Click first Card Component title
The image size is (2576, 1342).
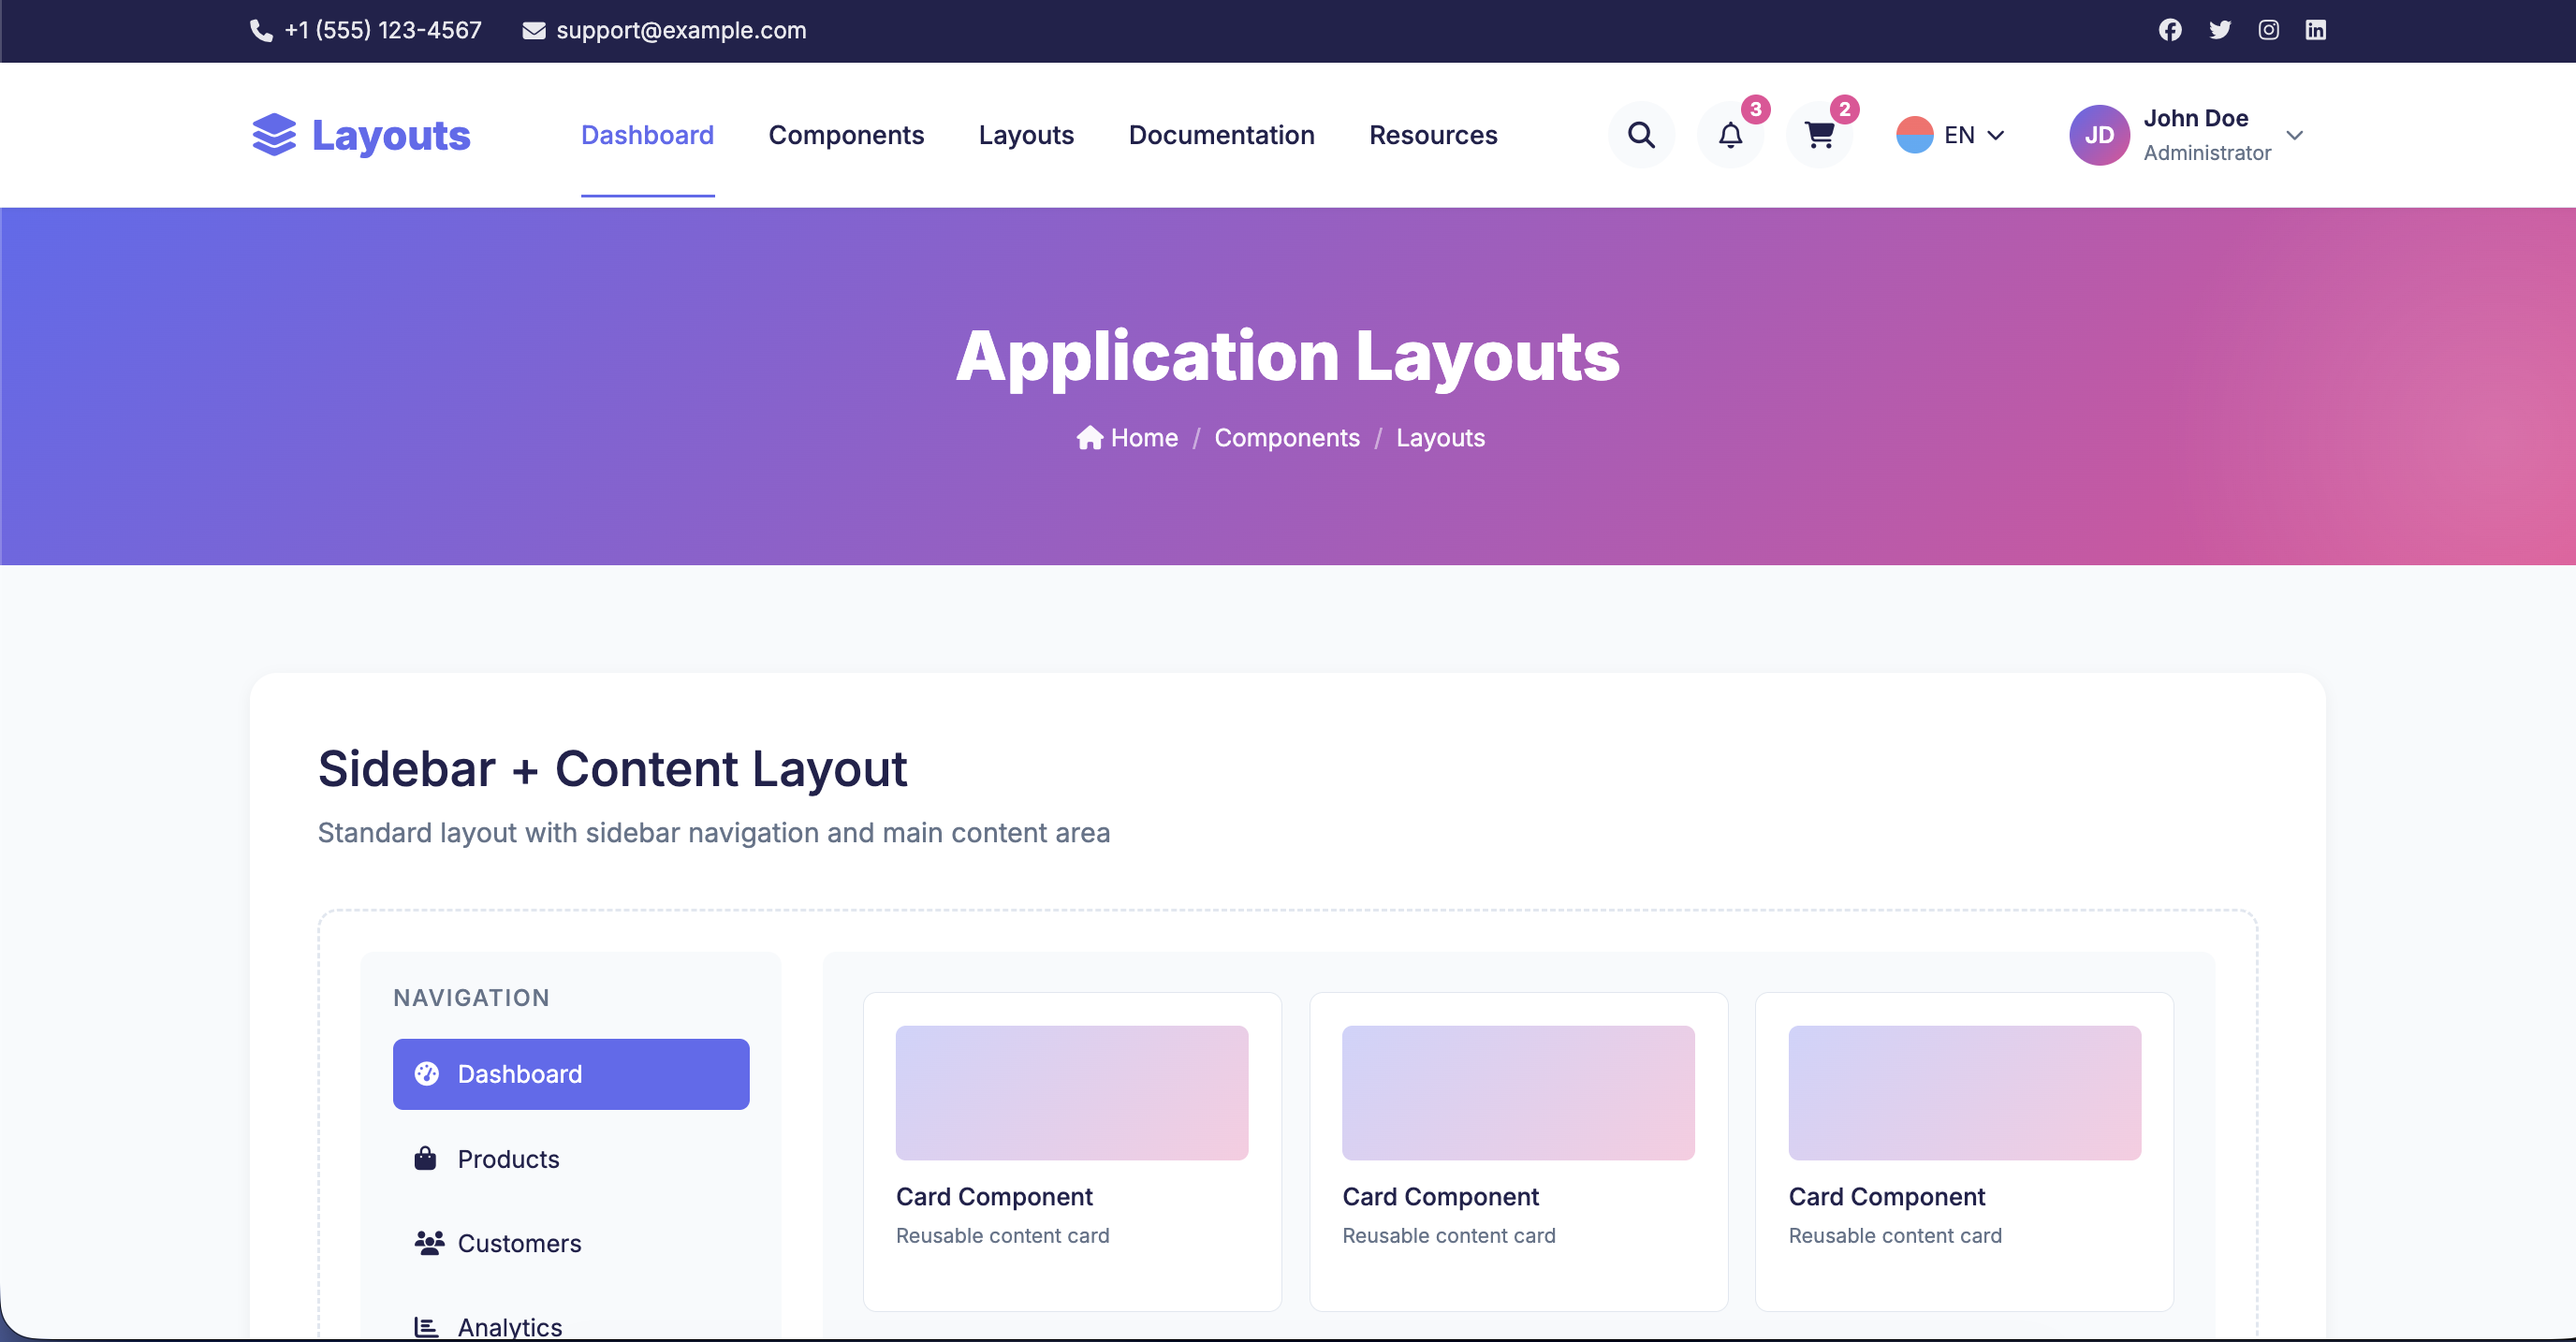(x=994, y=1197)
